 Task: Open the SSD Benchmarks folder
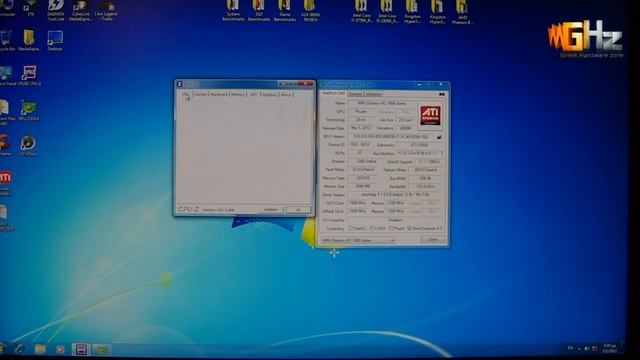(x=259, y=10)
